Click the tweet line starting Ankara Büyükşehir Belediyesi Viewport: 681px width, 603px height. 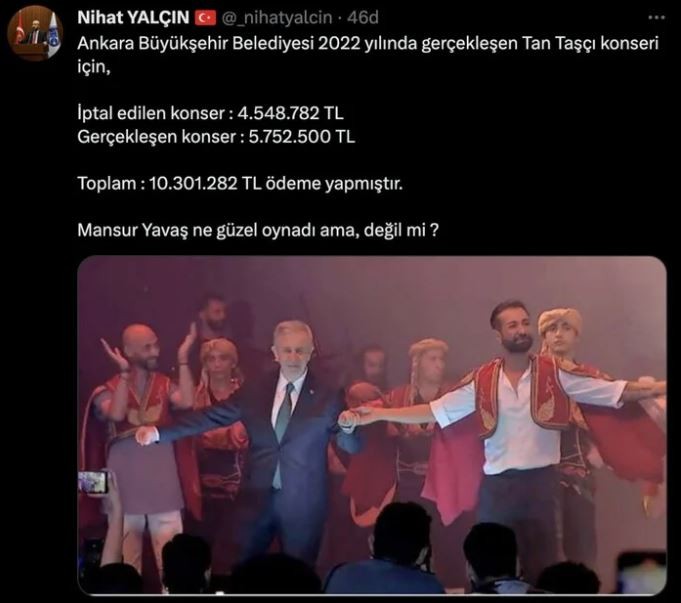pos(368,44)
